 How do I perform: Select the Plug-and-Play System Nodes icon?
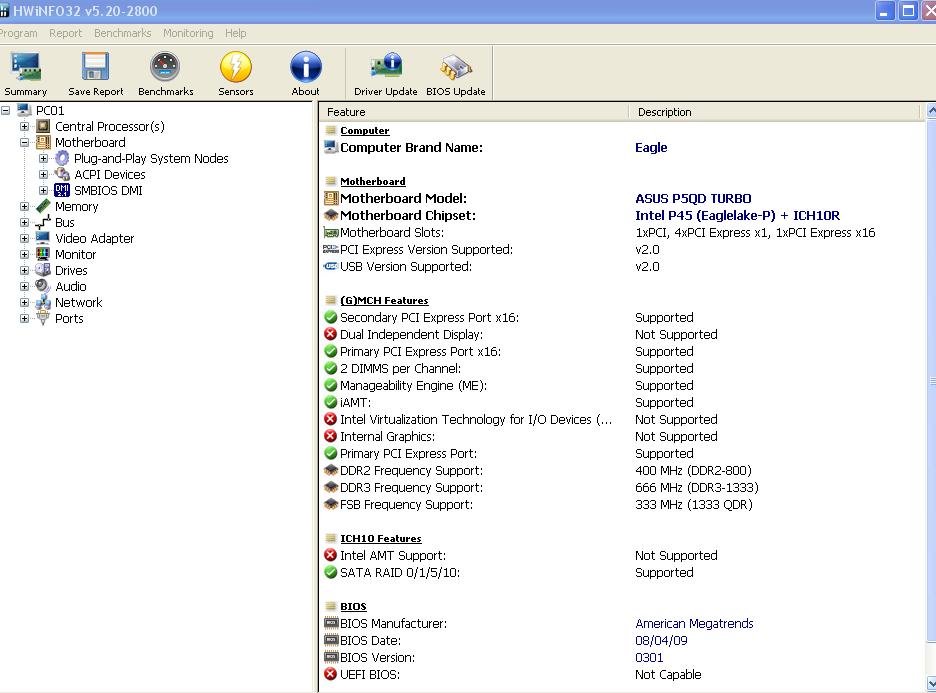[62, 158]
